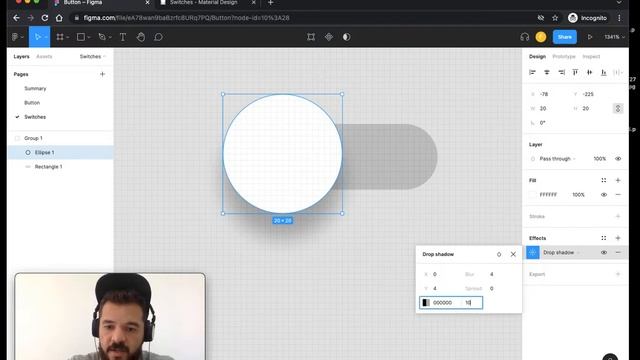The width and height of the screenshot is (640, 360).
Task: Select the Summary page
Action: coord(35,89)
